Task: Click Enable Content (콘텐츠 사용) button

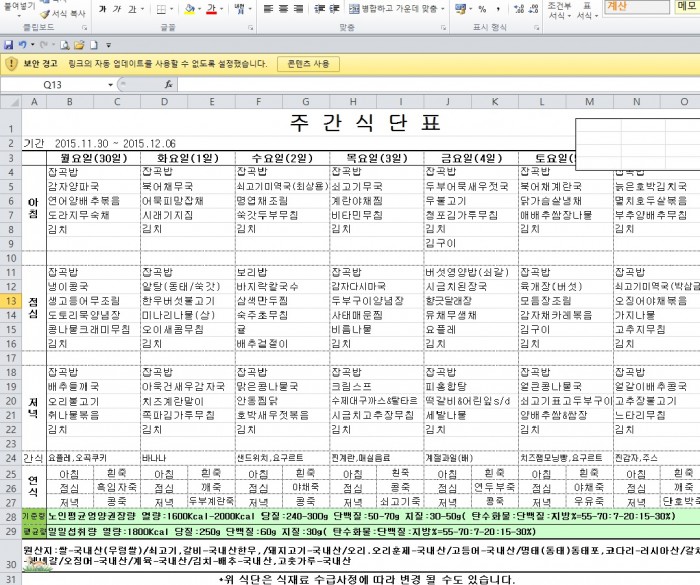Action: pyautogui.click(x=308, y=64)
